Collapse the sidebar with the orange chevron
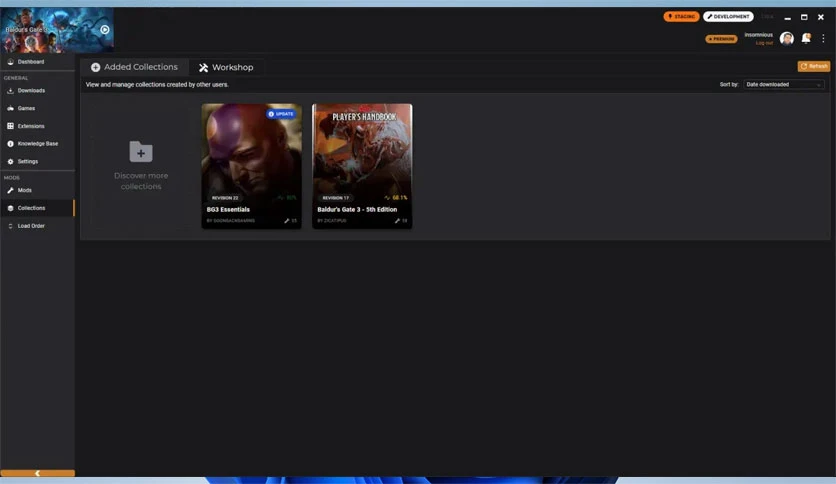836x484 pixels. click(37, 473)
